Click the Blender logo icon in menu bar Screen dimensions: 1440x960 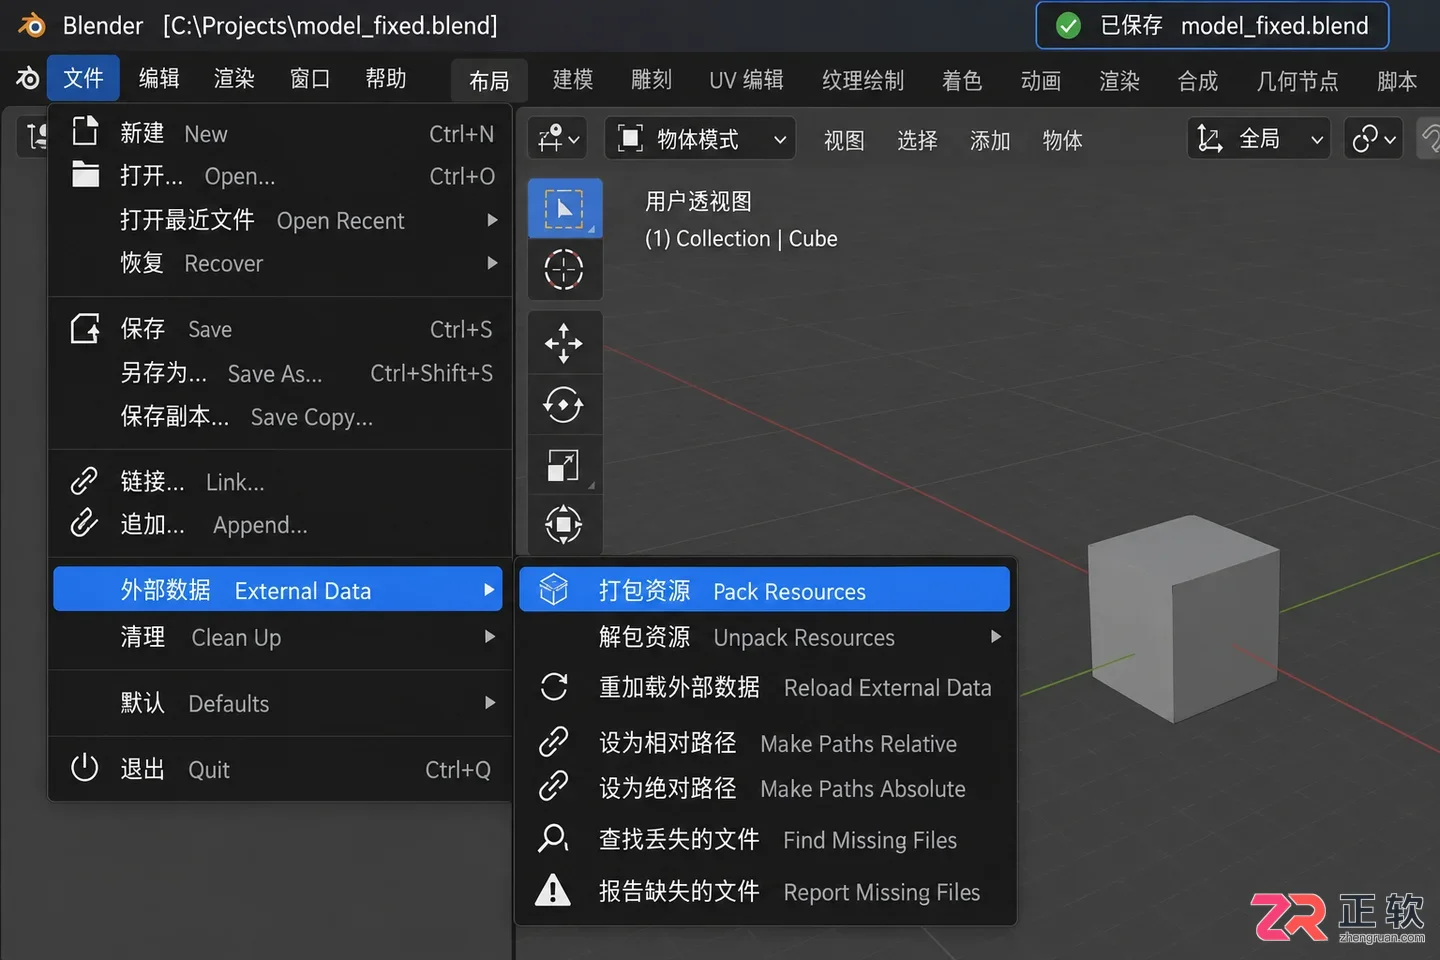pyautogui.click(x=28, y=79)
